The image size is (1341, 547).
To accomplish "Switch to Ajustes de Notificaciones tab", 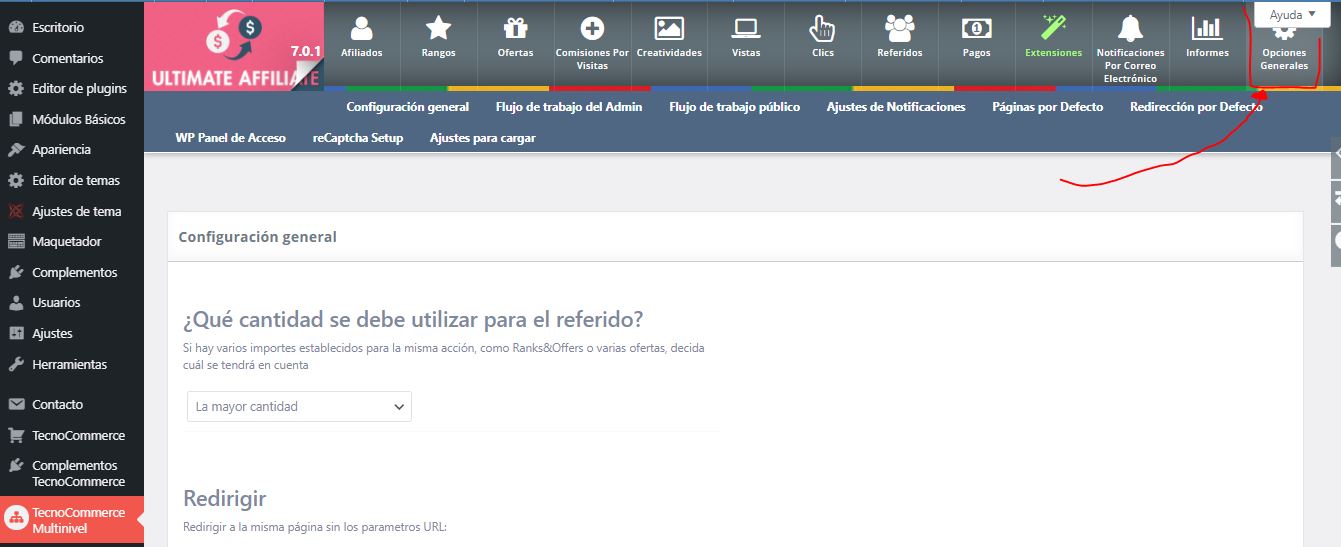I will [x=896, y=106].
